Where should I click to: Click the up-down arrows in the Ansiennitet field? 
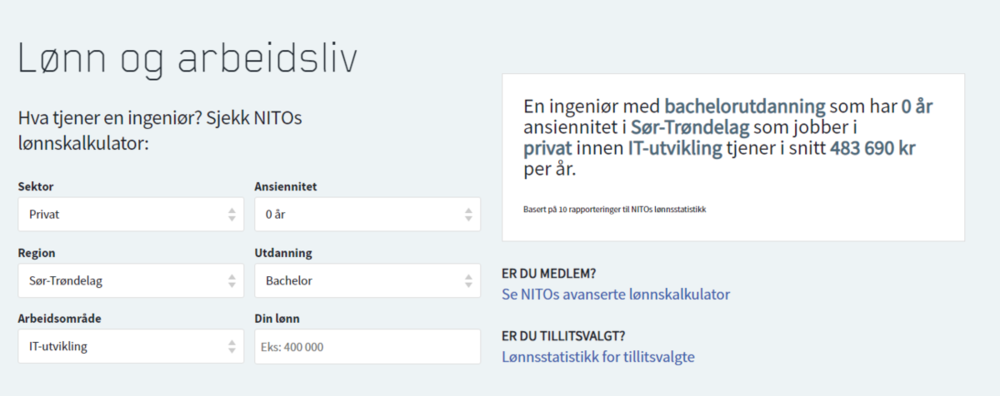coord(469,215)
